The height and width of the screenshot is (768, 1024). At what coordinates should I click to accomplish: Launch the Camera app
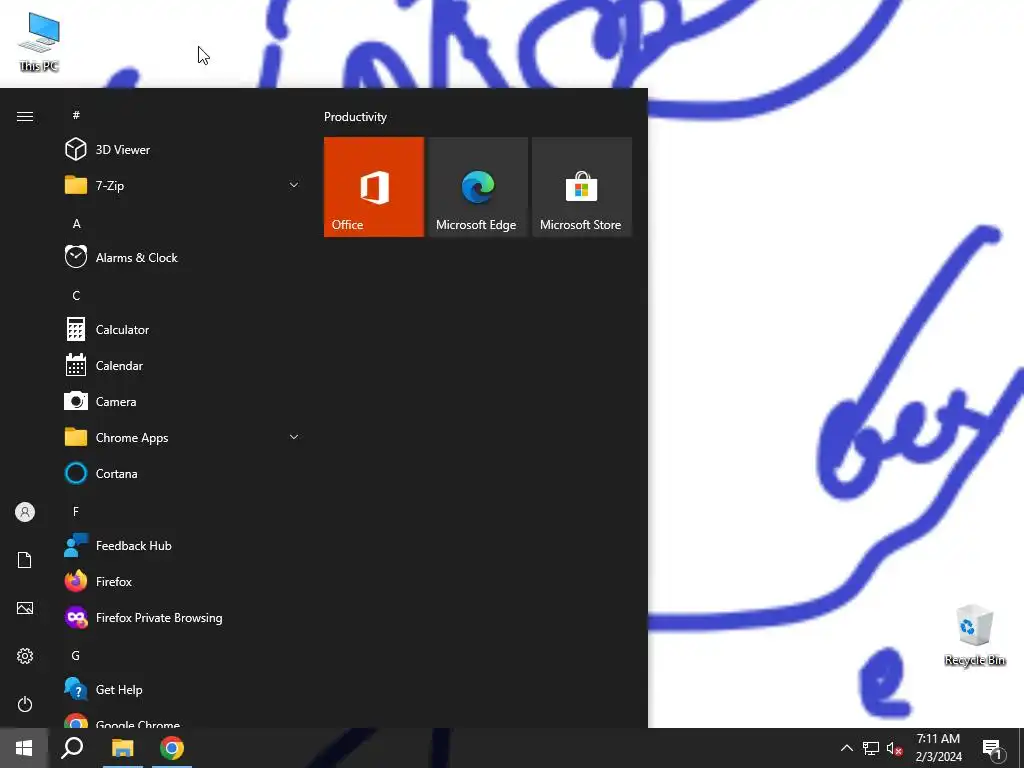[x=181, y=402]
